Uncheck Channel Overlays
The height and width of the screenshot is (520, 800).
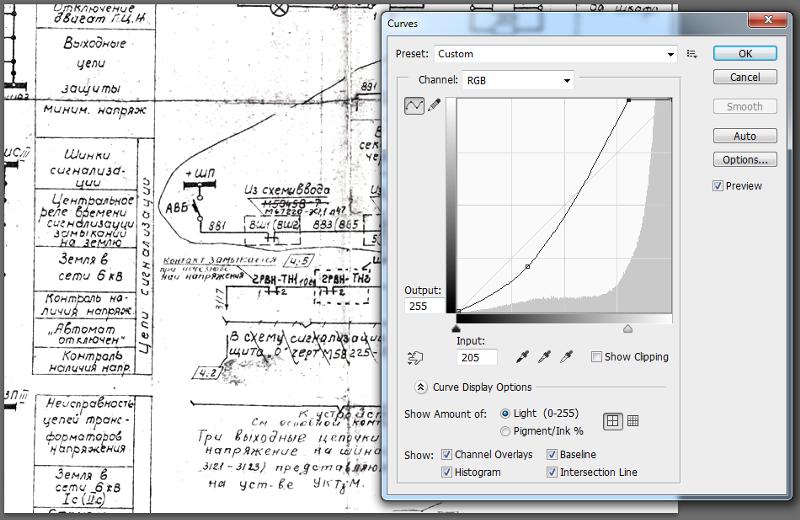pos(446,454)
